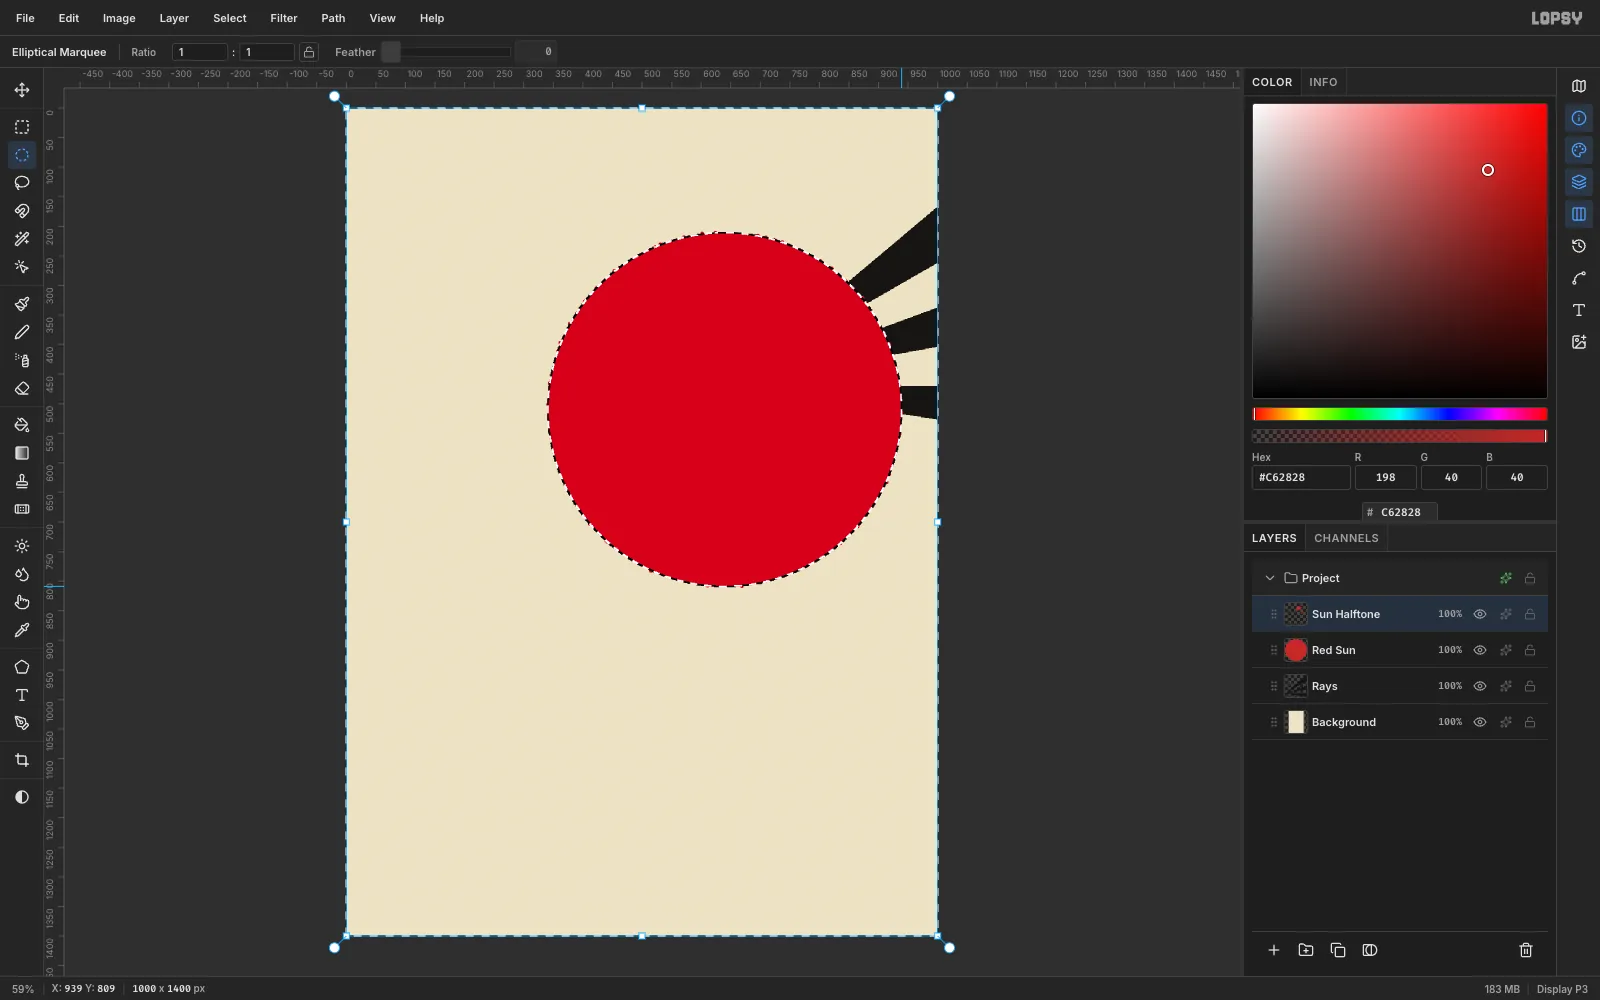Open the Layers panel icon in right sidebar
1600x1000 pixels.
pyautogui.click(x=1579, y=182)
